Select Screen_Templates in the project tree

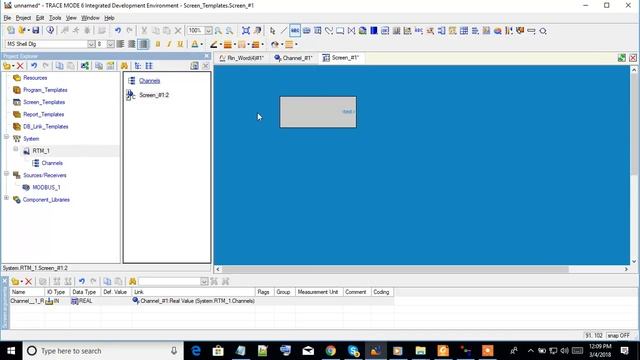click(44, 102)
